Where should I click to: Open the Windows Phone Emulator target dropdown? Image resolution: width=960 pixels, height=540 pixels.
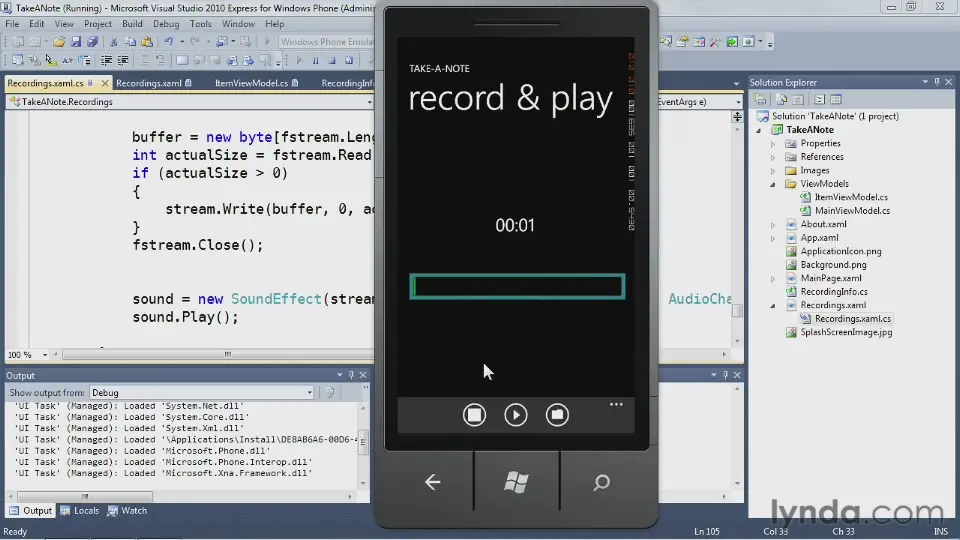click(326, 42)
